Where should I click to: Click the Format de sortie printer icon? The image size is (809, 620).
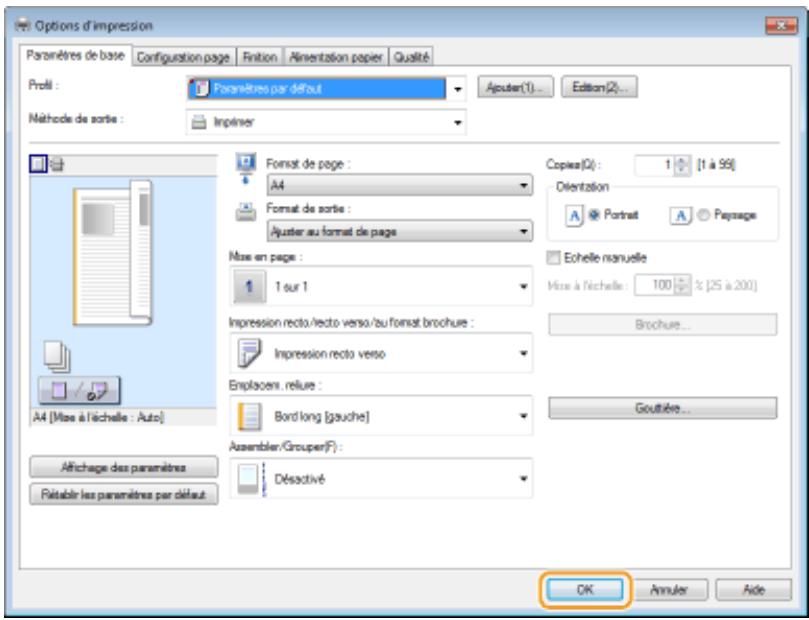(x=246, y=212)
